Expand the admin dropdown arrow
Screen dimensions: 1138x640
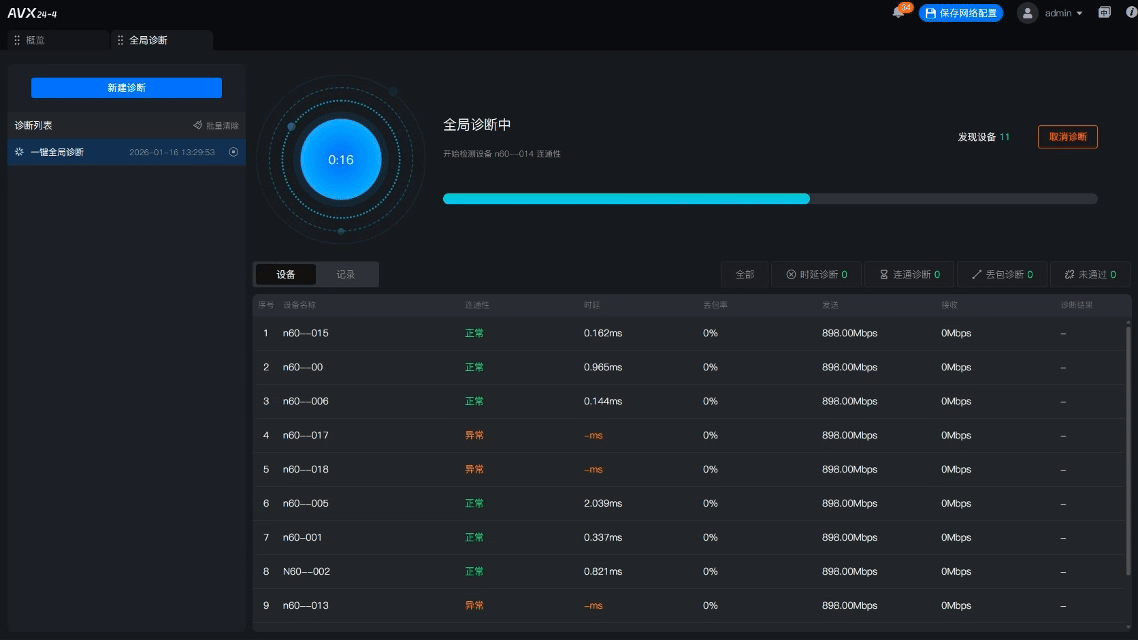coord(1080,14)
